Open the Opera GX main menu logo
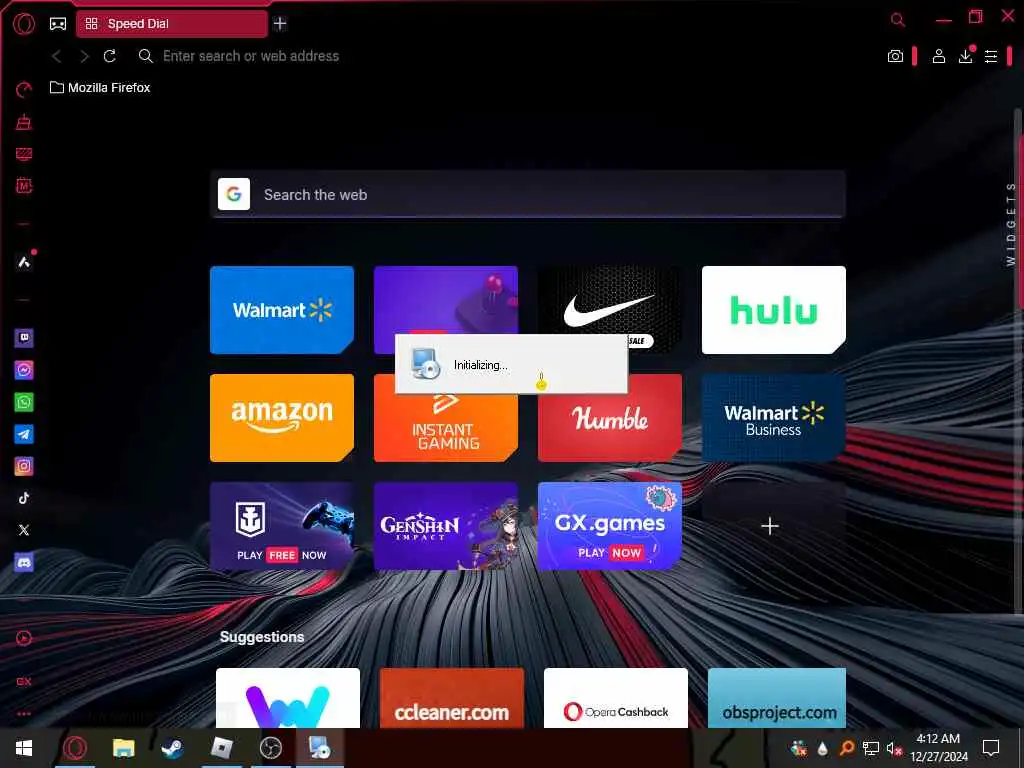This screenshot has width=1024, height=768. 24,24
